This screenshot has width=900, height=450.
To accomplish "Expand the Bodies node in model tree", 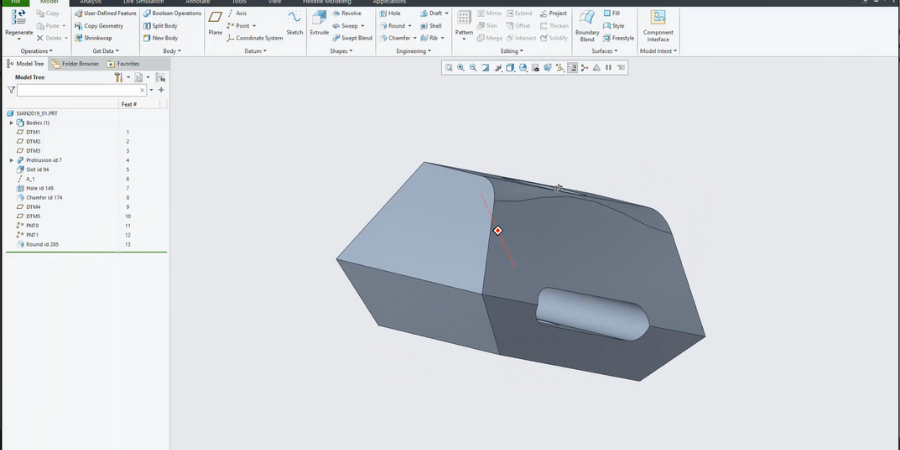I will 11,123.
